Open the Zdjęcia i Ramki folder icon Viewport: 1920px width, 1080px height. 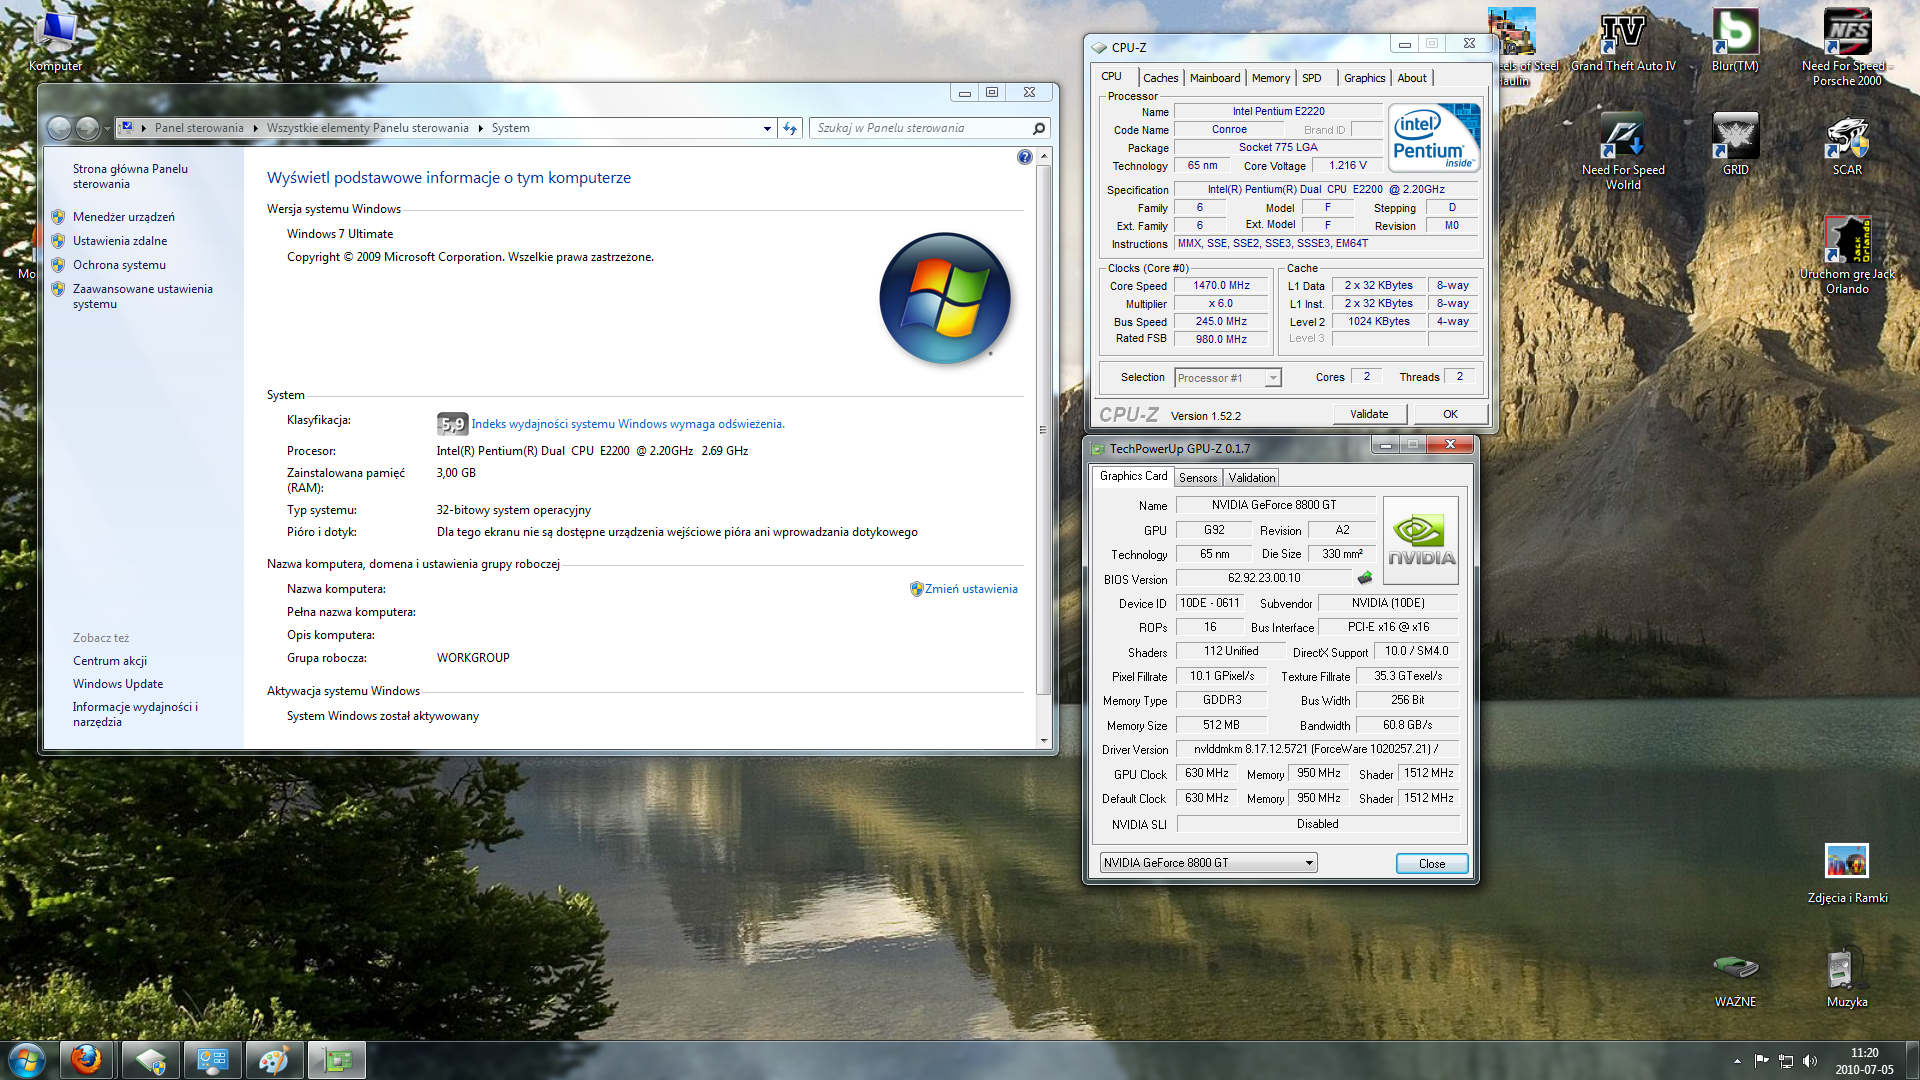pyautogui.click(x=1847, y=873)
